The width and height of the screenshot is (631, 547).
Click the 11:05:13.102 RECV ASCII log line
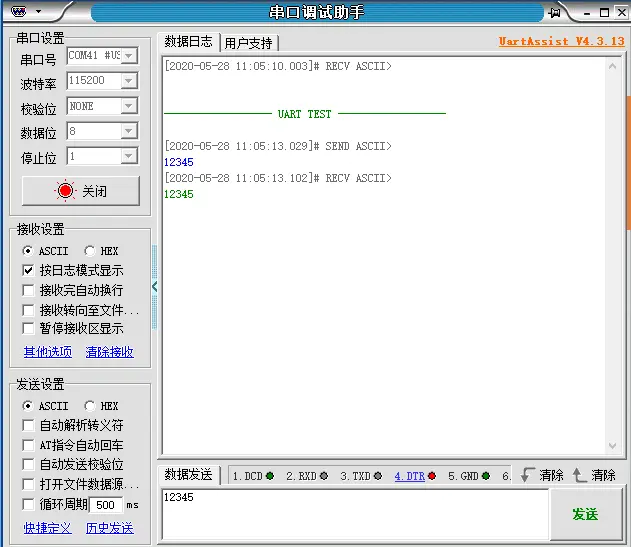click(278, 178)
